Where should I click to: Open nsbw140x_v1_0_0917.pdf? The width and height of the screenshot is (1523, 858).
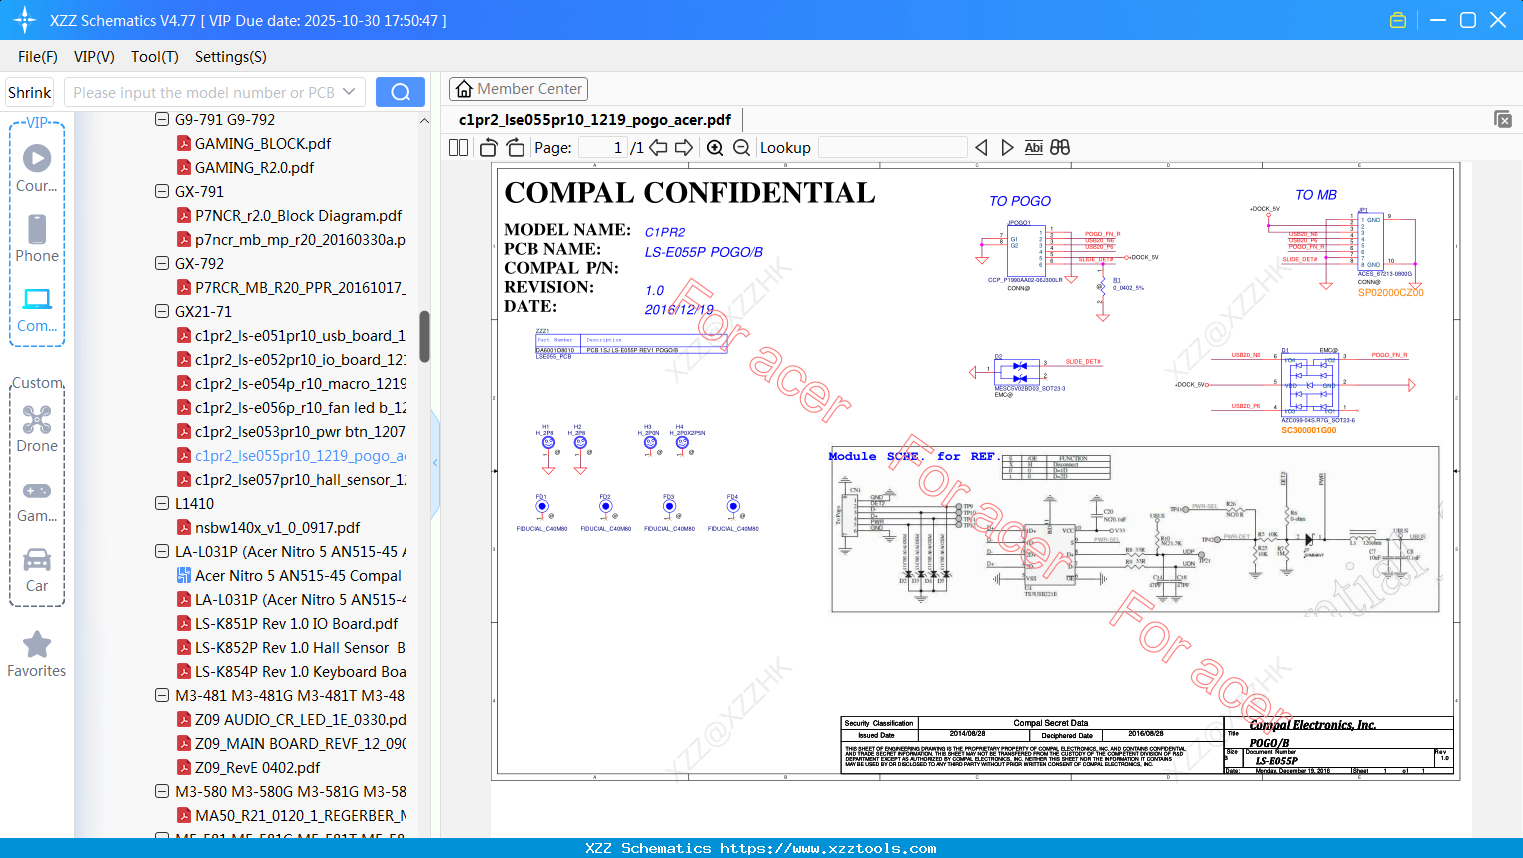[277, 527]
